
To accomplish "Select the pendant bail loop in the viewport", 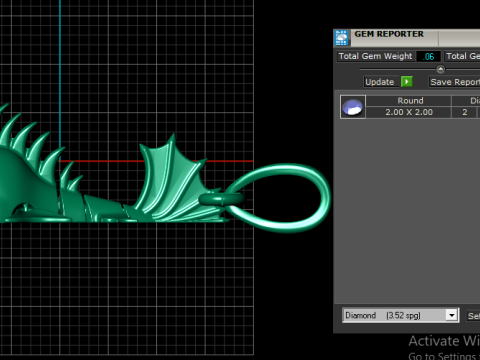I will (x=278, y=198).
